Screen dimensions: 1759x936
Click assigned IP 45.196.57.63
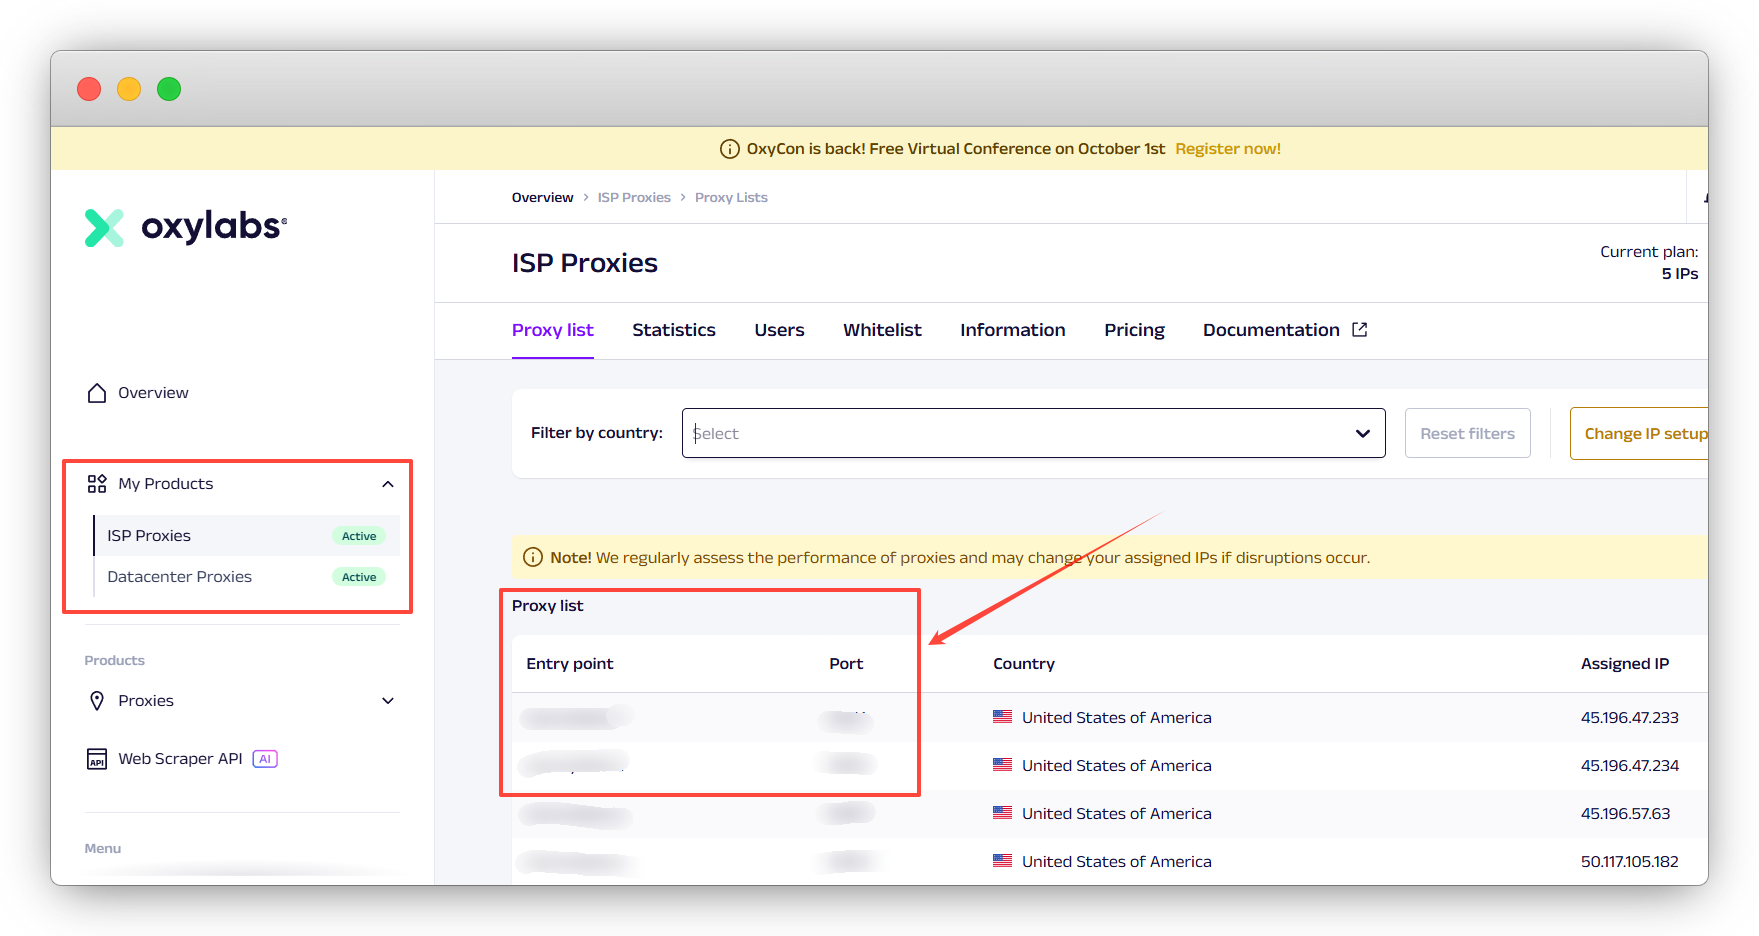point(1626,813)
